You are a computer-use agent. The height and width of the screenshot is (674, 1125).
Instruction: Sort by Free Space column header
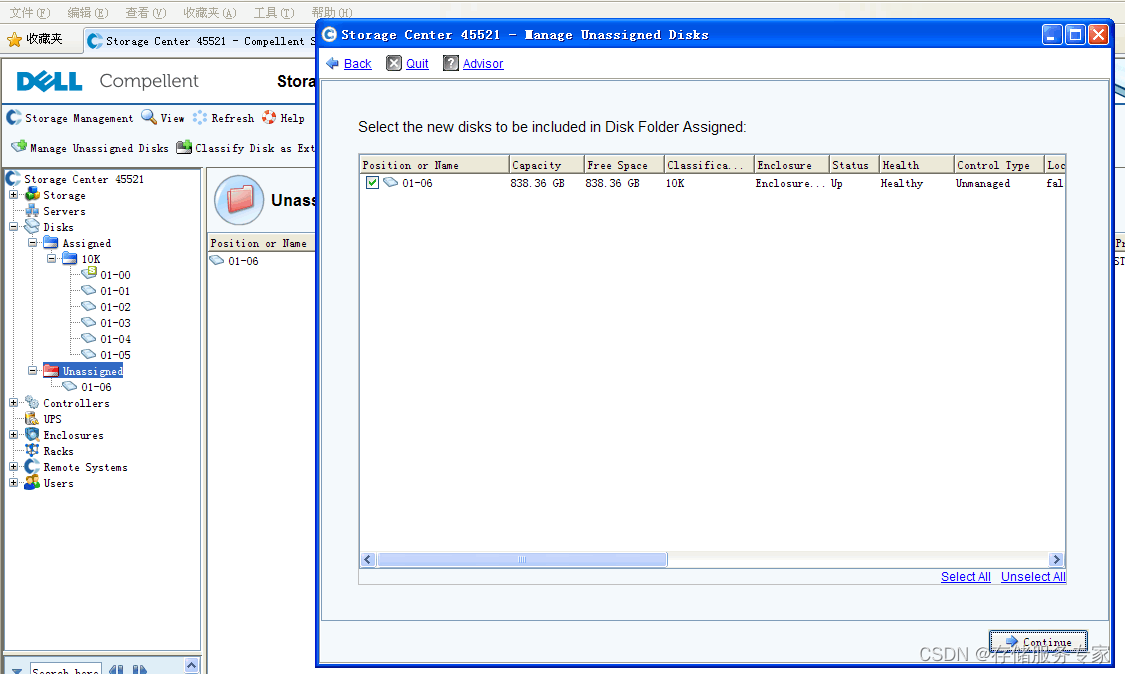point(624,165)
